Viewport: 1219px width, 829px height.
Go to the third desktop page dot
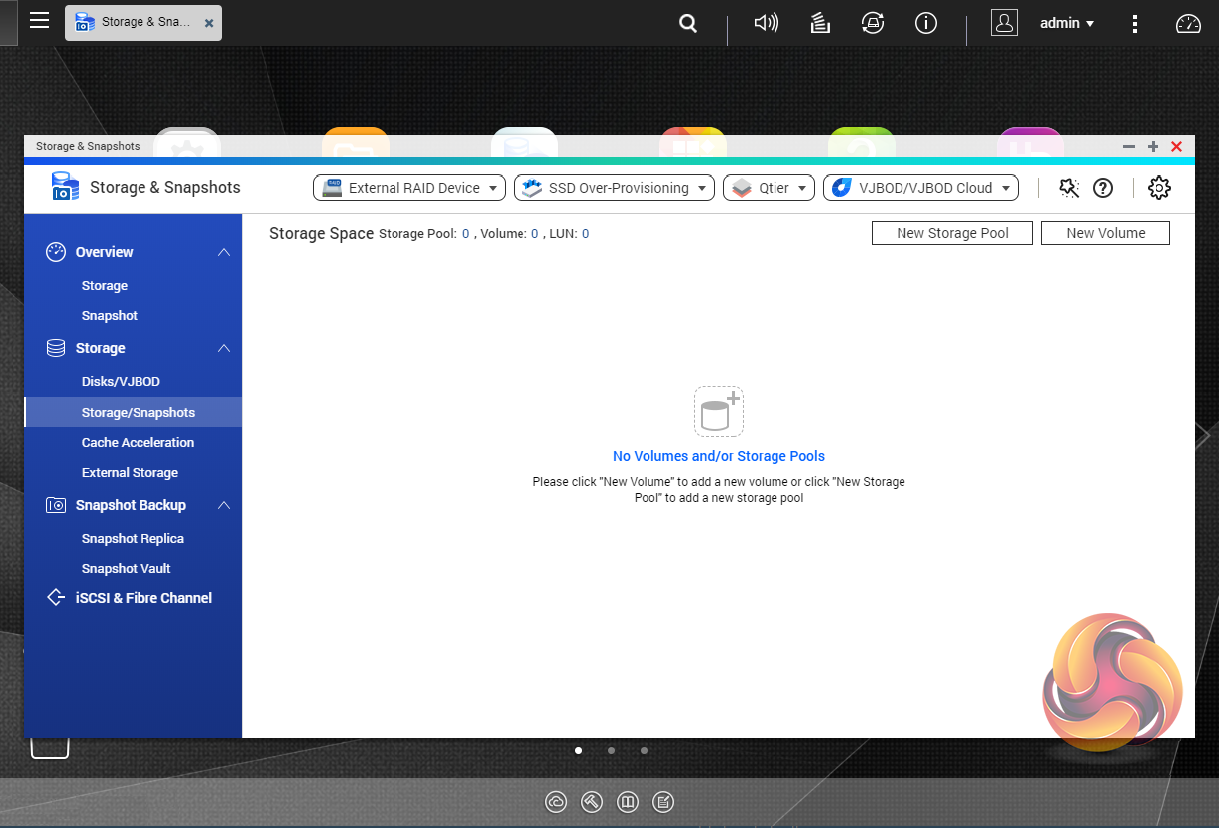click(x=644, y=750)
